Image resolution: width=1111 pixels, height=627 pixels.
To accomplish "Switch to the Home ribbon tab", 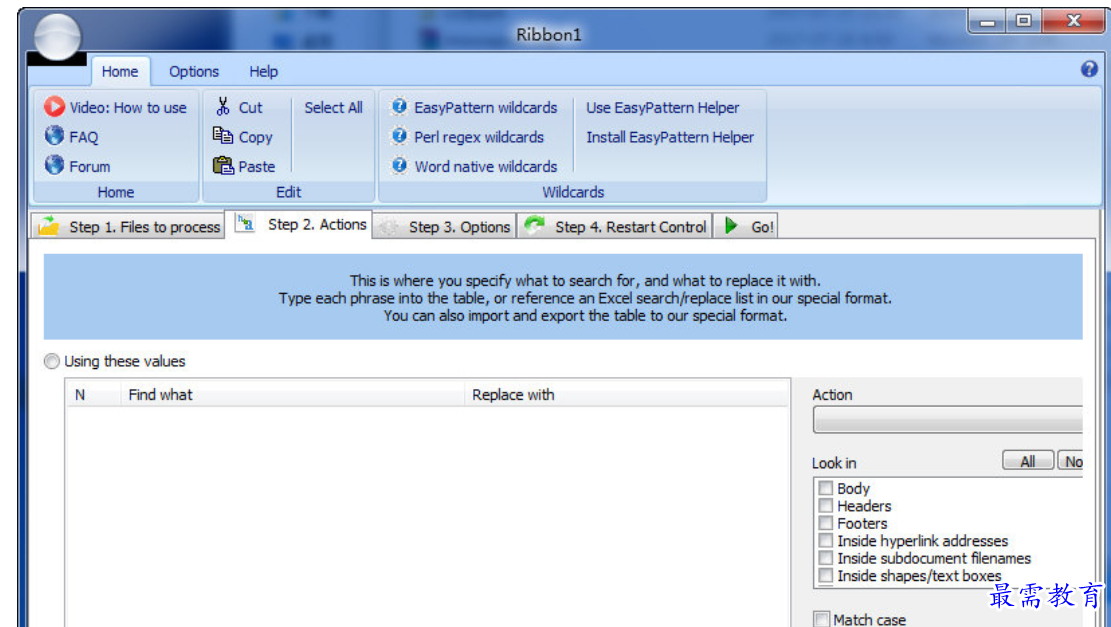I will (120, 72).
